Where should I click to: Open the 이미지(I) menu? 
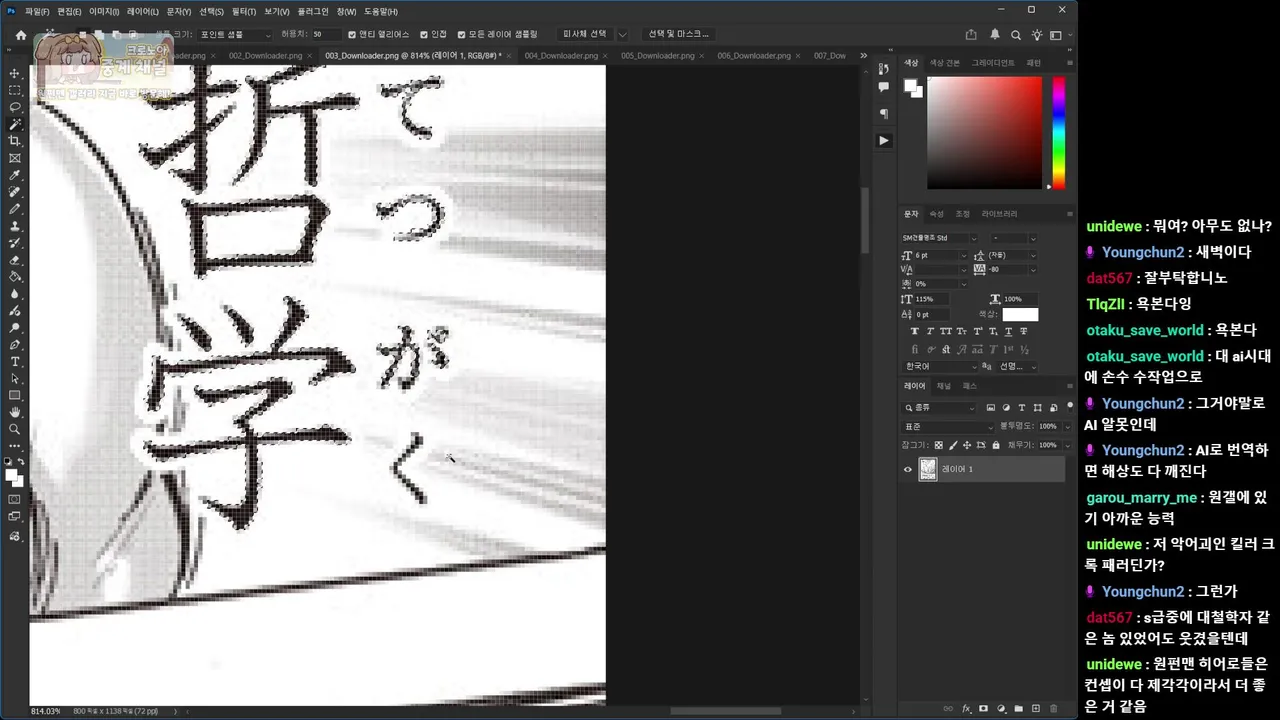click(103, 11)
